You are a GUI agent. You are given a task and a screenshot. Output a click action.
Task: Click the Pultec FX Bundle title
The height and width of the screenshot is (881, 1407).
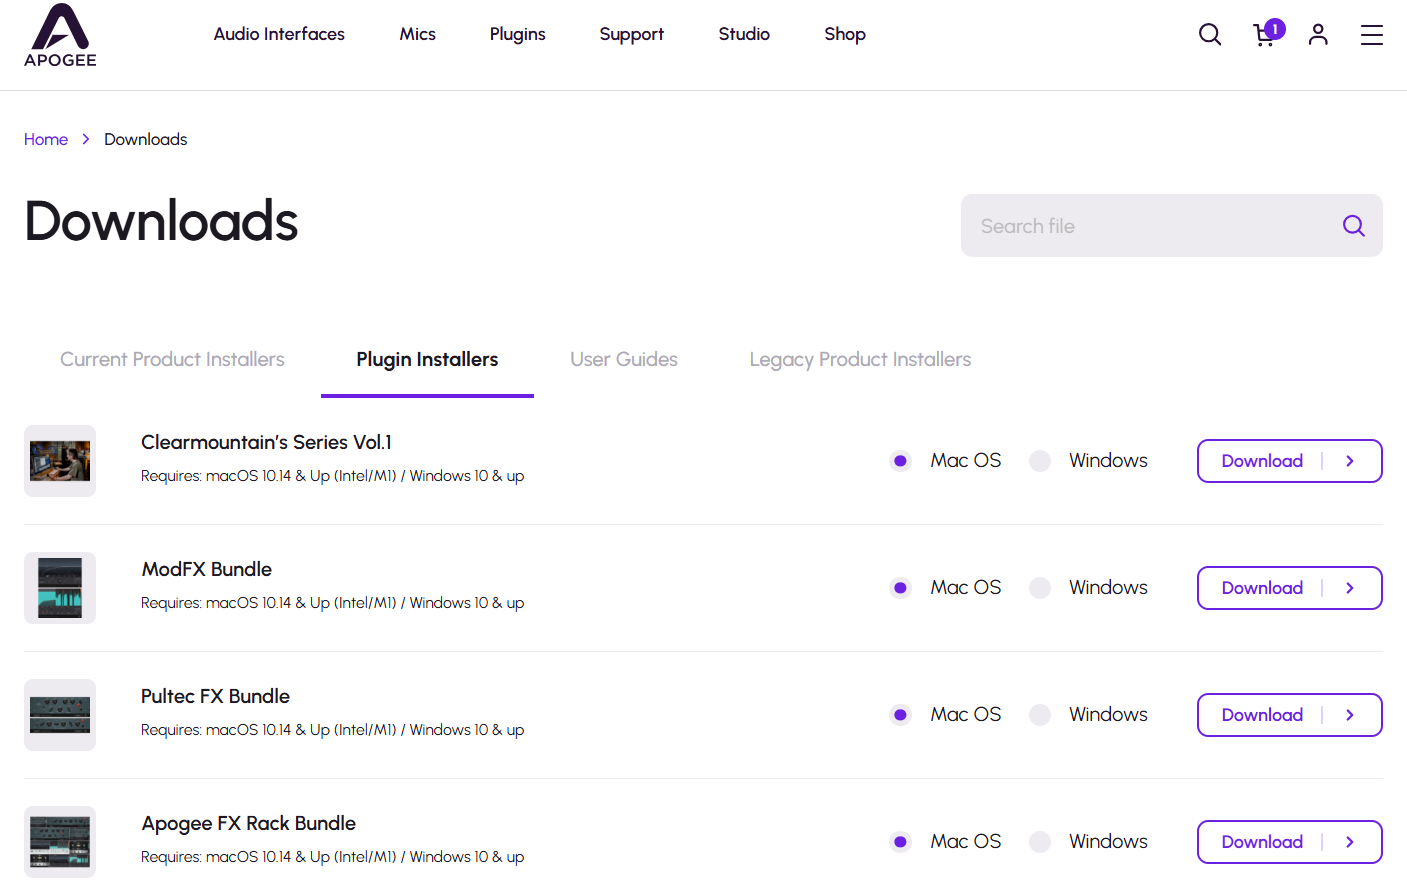[216, 696]
